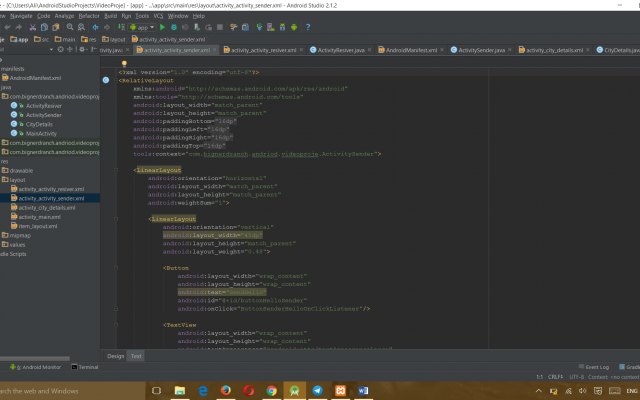
Task: Open Replace with the second magnifier icon
Action: point(81,27)
